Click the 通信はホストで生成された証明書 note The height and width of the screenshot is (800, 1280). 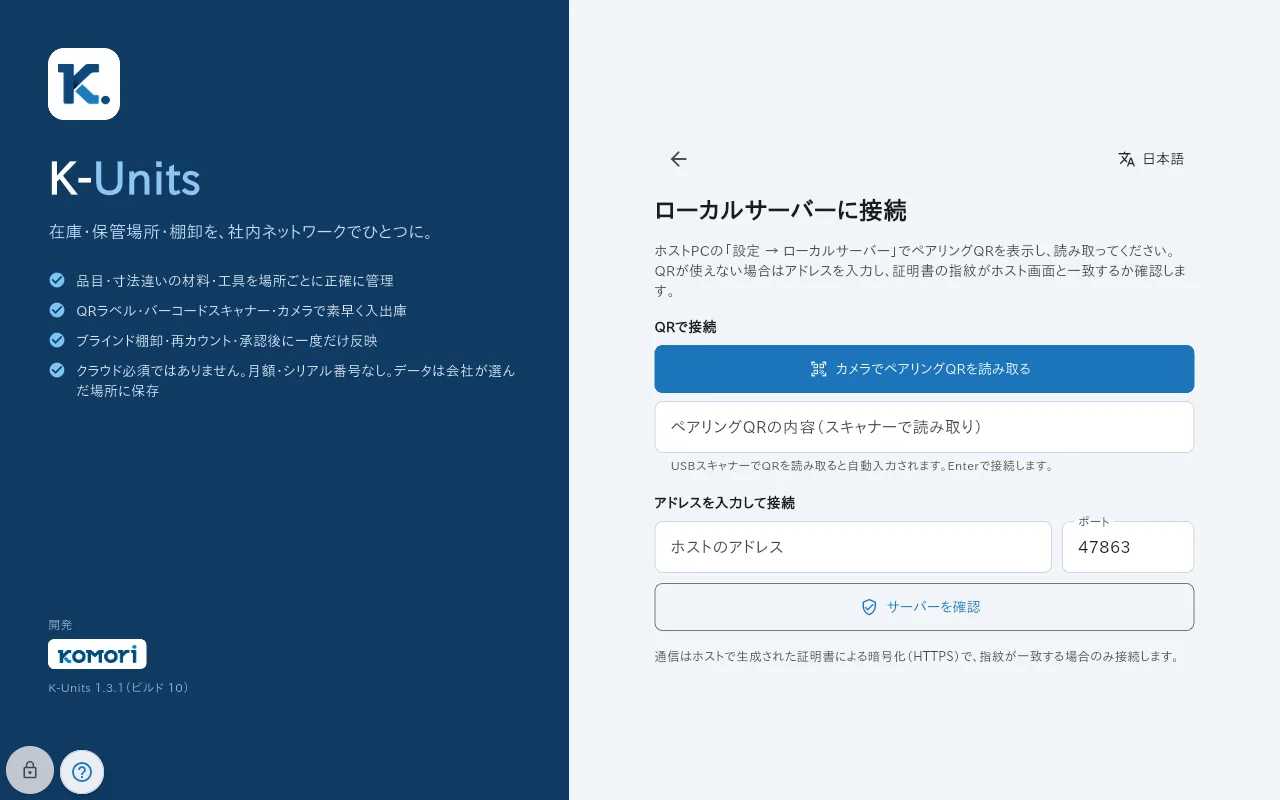pyautogui.click(x=917, y=657)
